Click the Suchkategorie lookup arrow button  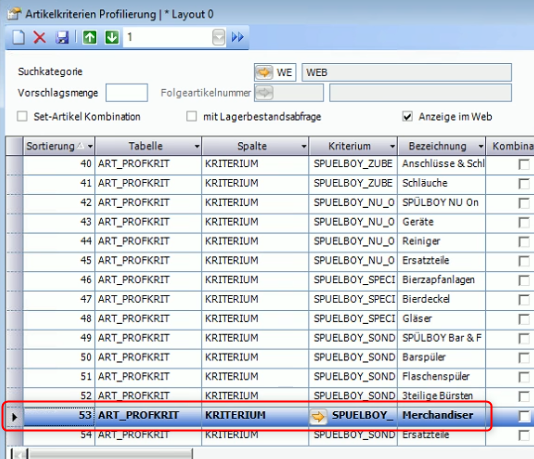(264, 72)
